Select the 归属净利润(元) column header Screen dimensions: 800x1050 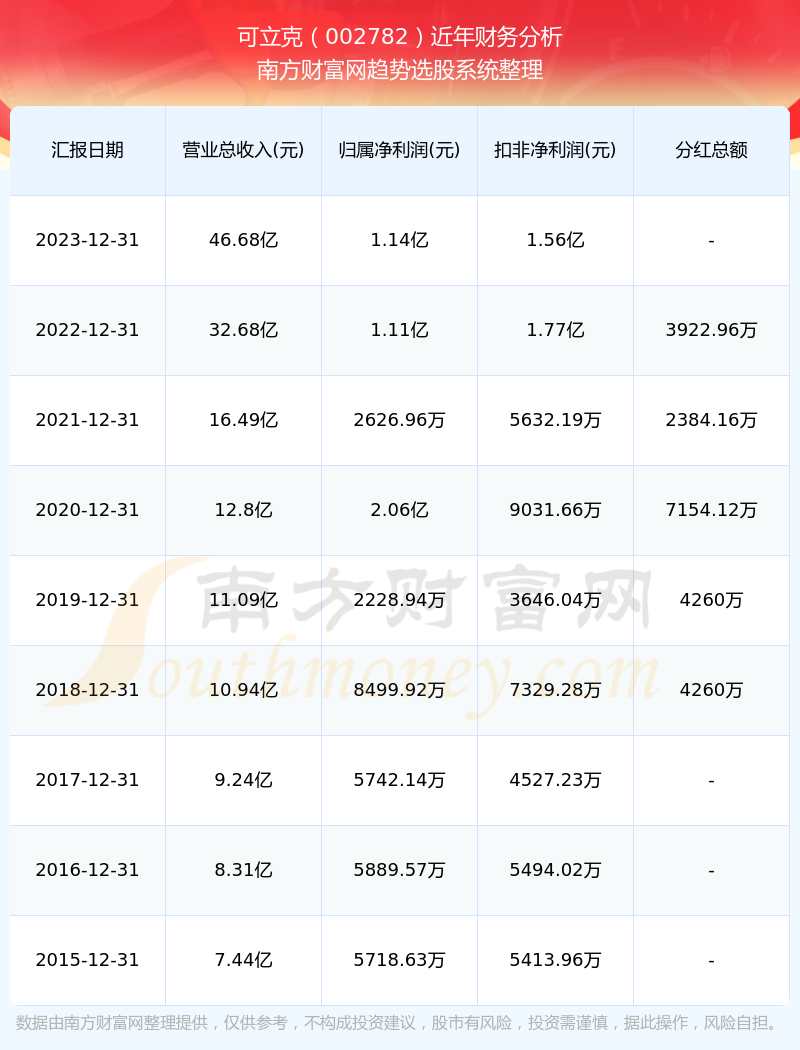click(x=400, y=150)
